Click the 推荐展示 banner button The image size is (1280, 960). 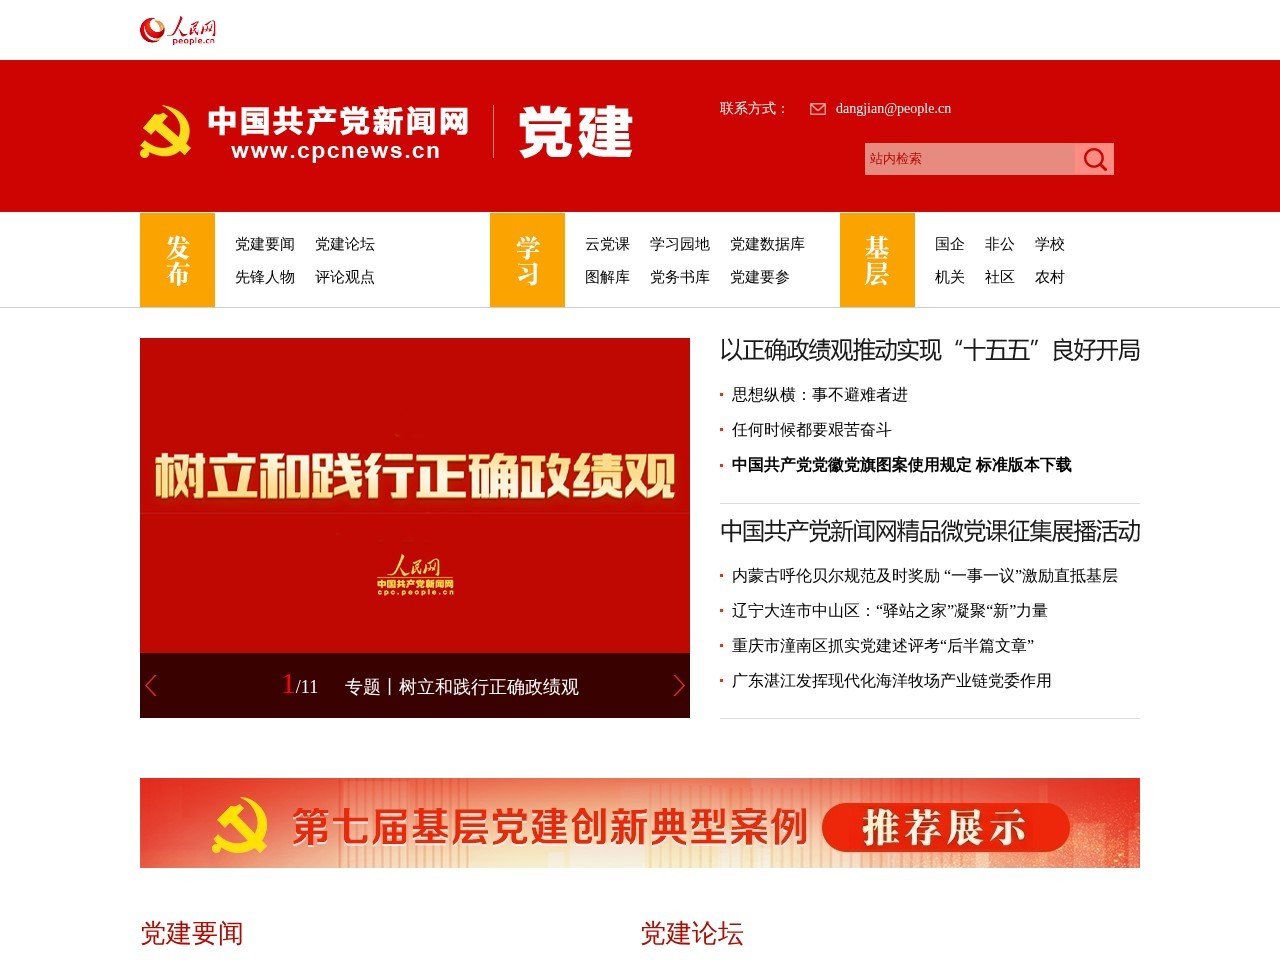pos(944,828)
